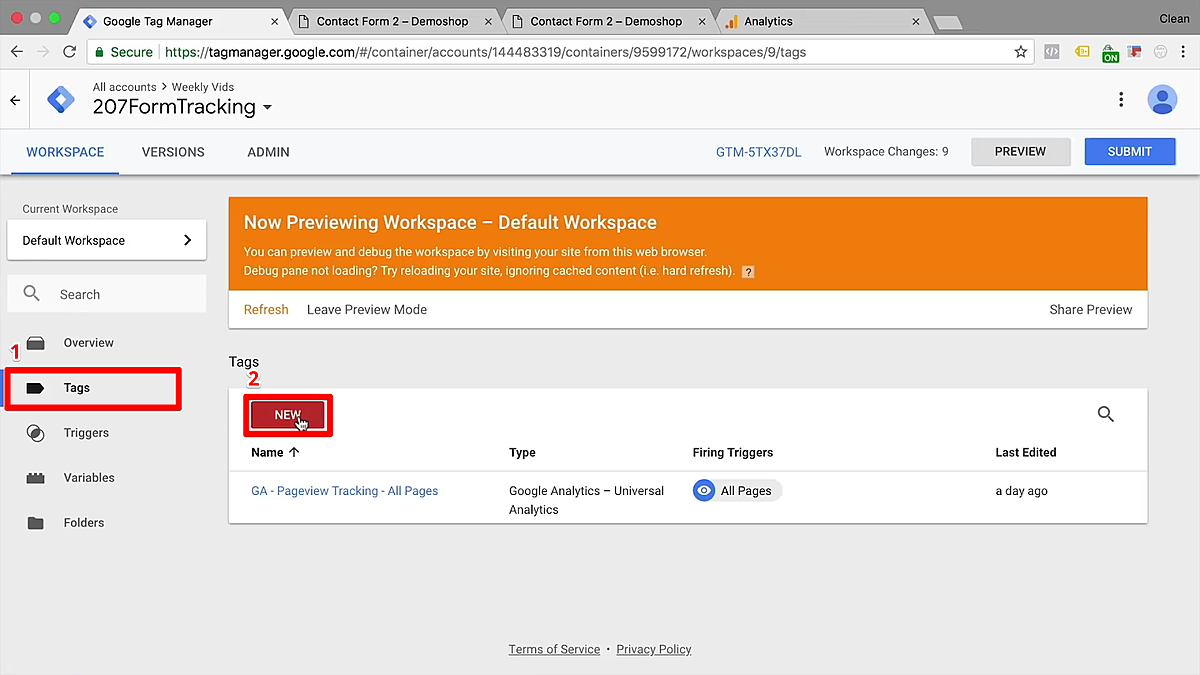1200x675 pixels.
Task: Click the Last Edited column header
Action: tap(1026, 452)
